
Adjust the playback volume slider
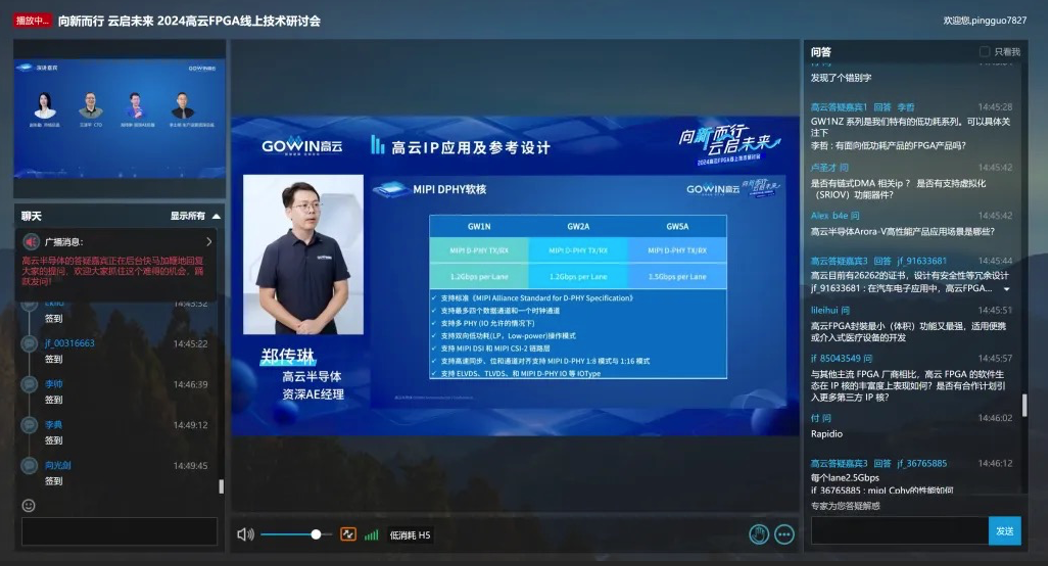click(295, 535)
